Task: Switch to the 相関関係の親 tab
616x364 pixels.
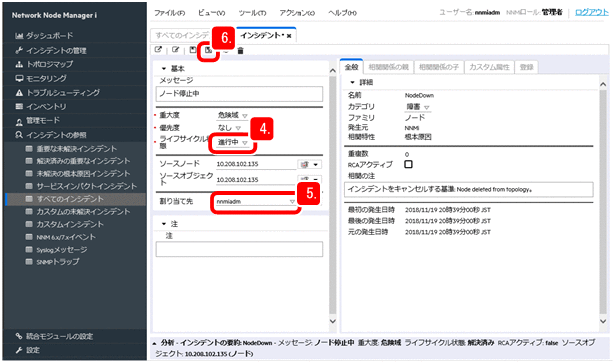Action: point(388,67)
